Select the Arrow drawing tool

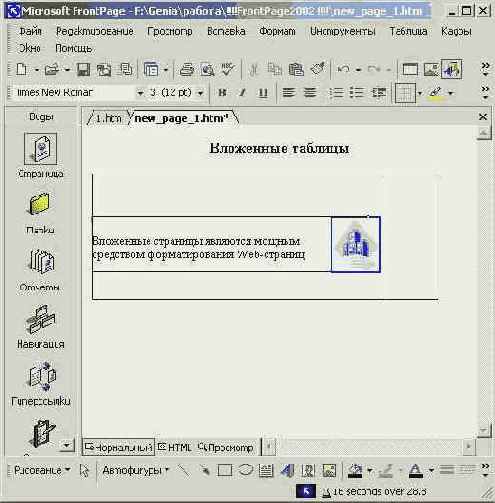click(x=204, y=470)
